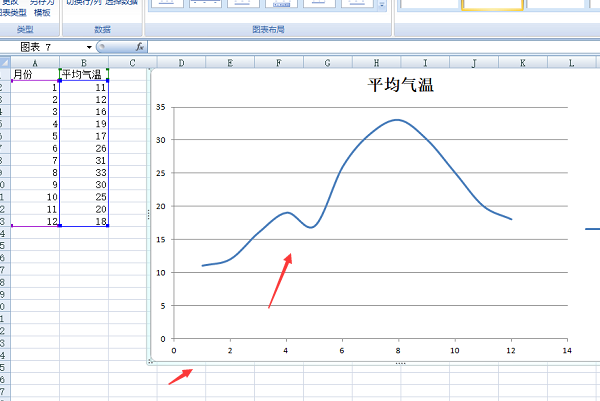Screen dimensions: 600x401
Task: Select column header J
Action: click(474, 63)
